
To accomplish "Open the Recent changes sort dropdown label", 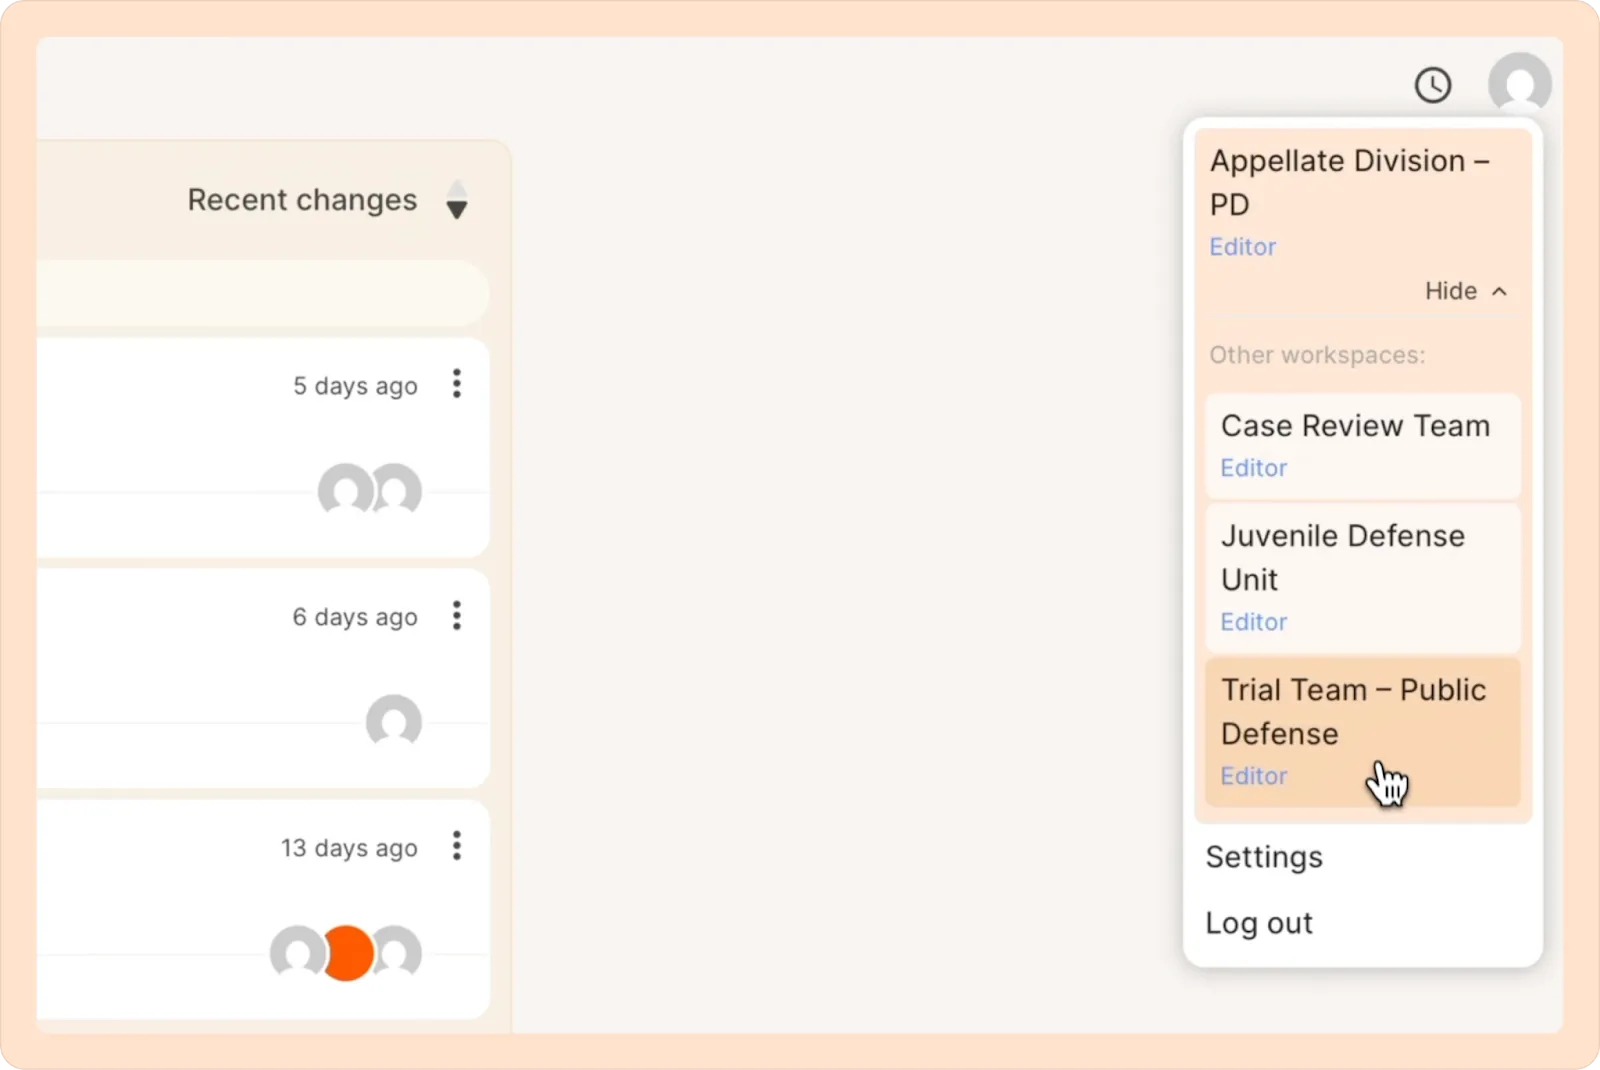I will click(x=302, y=200).
